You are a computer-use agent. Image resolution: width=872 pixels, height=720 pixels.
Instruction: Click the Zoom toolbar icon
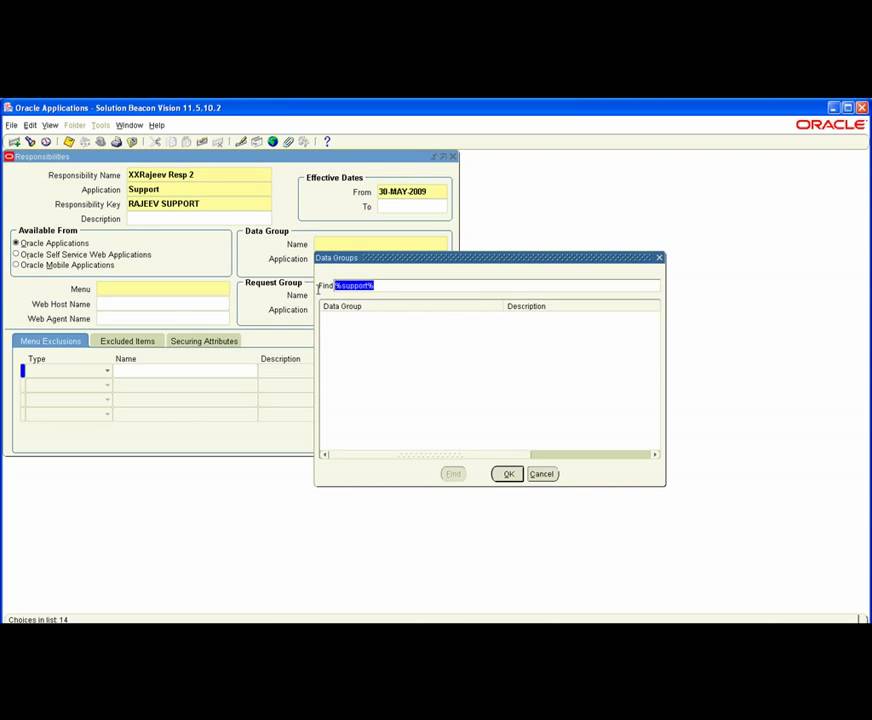pos(257,142)
